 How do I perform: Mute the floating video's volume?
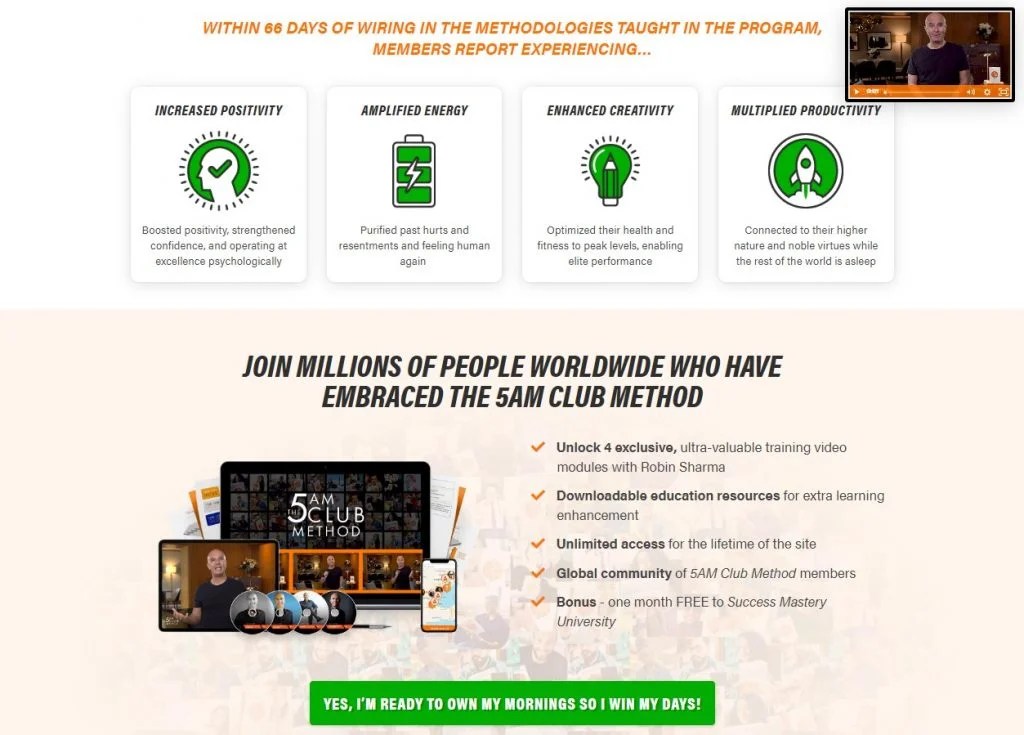pyautogui.click(x=970, y=92)
